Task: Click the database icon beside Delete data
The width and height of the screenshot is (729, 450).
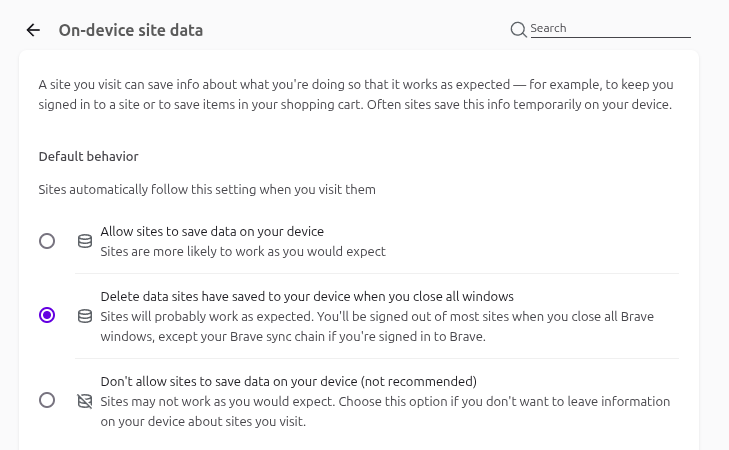Action: click(85, 316)
